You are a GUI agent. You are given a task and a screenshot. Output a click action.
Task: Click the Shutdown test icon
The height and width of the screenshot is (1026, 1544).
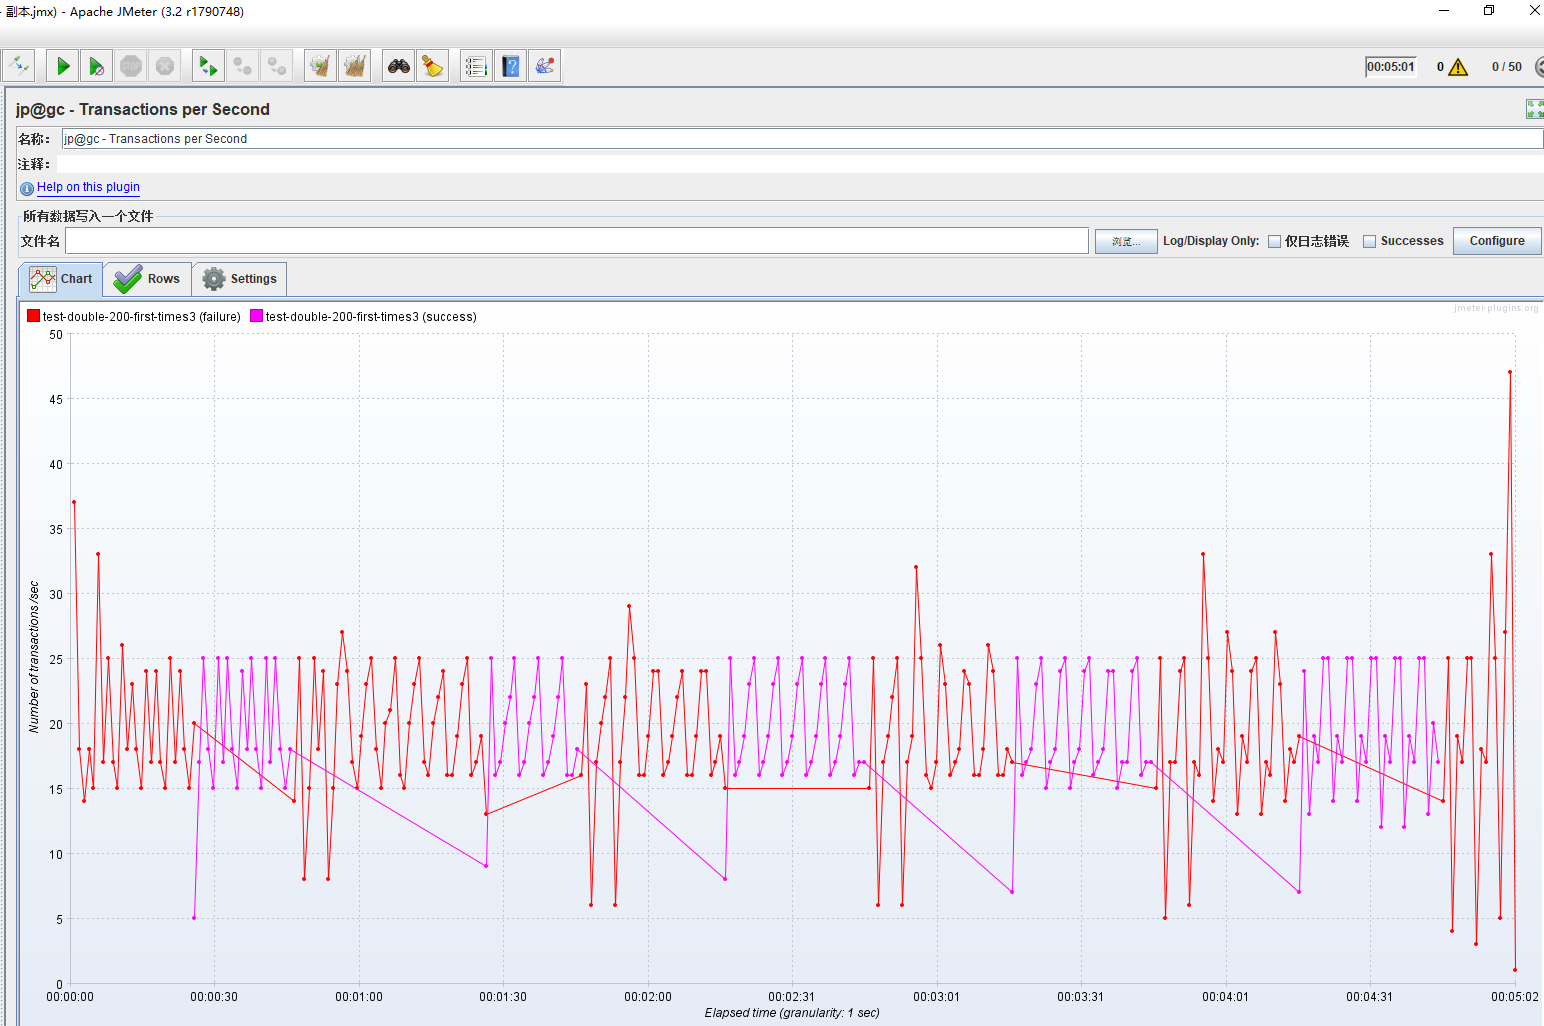point(165,66)
